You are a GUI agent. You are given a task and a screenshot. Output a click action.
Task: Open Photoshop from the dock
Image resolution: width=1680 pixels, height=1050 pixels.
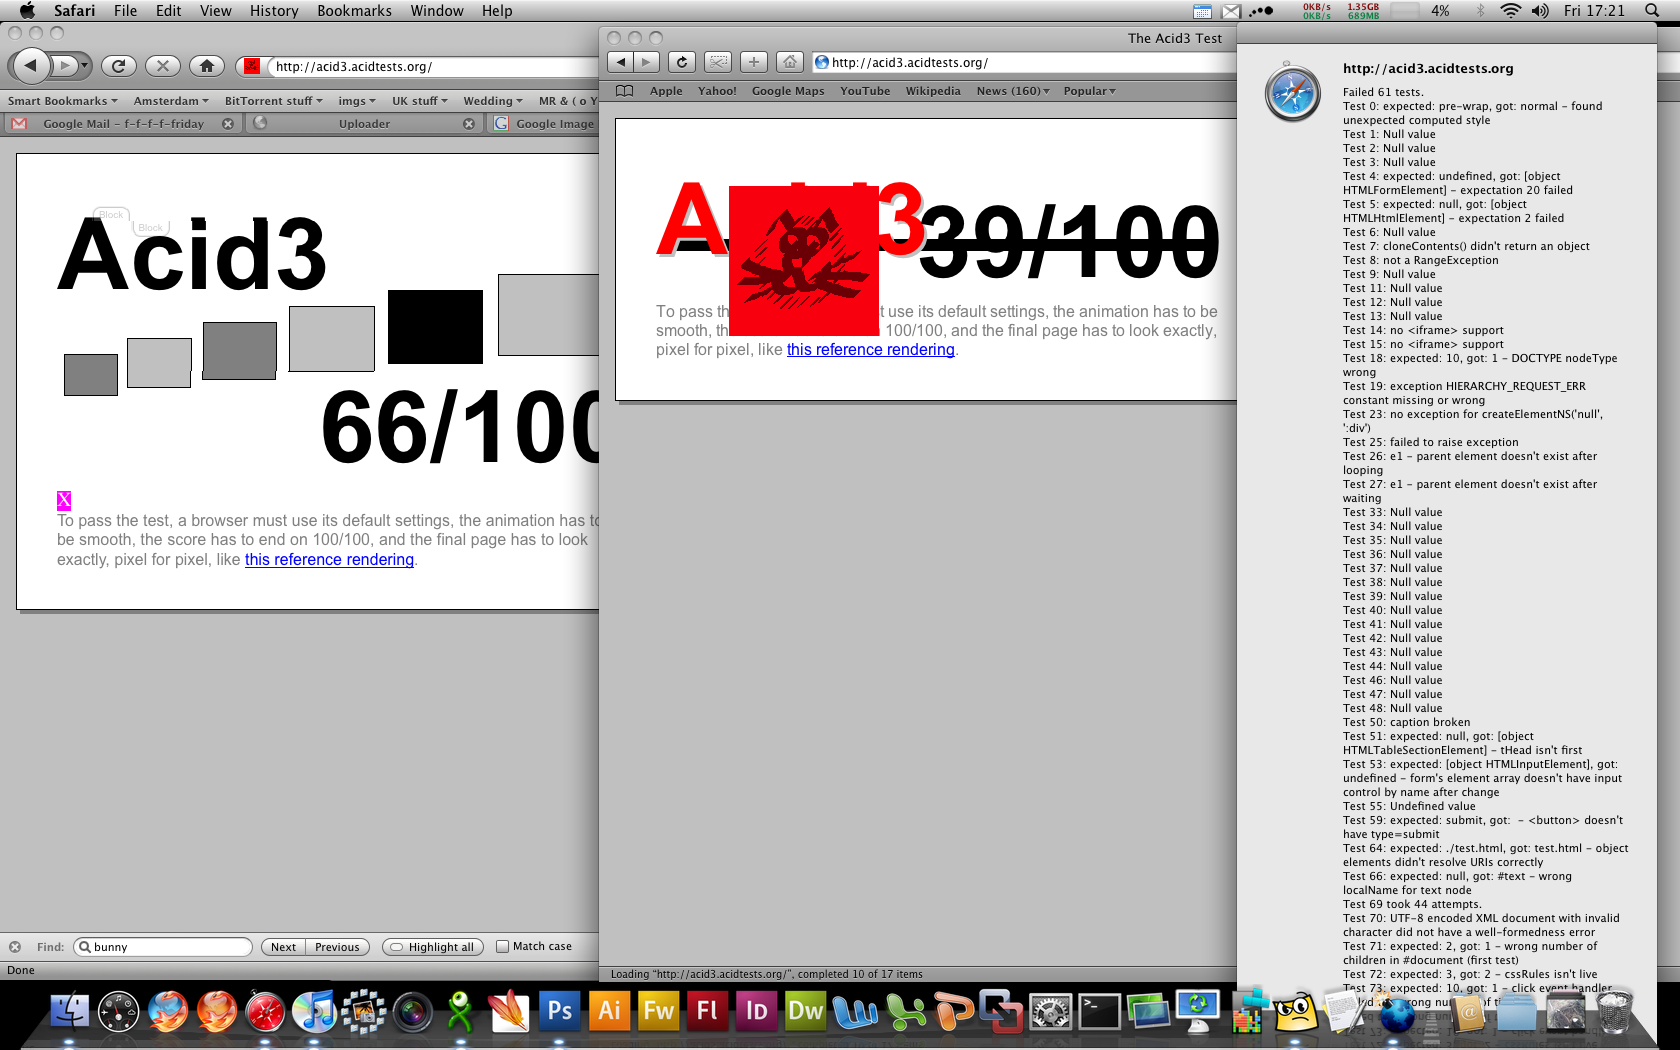tap(560, 1011)
